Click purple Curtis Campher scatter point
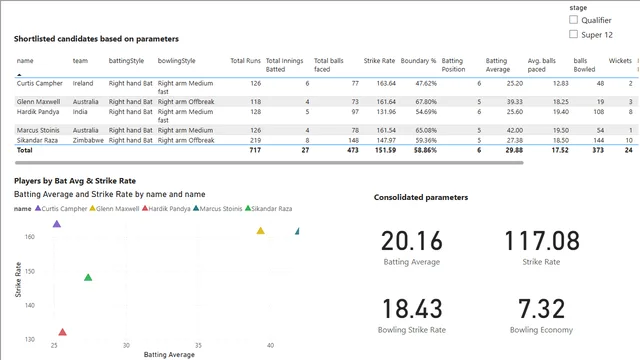 pos(57,224)
